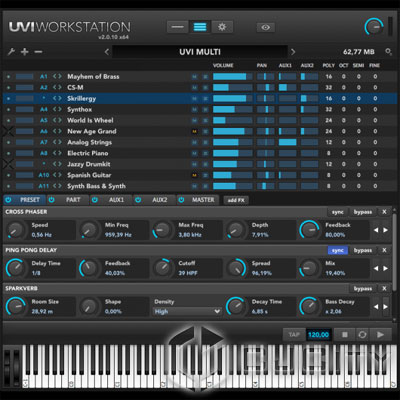Stop playback with the stop button
Viewport: 400px width, 400px height.
345,335
